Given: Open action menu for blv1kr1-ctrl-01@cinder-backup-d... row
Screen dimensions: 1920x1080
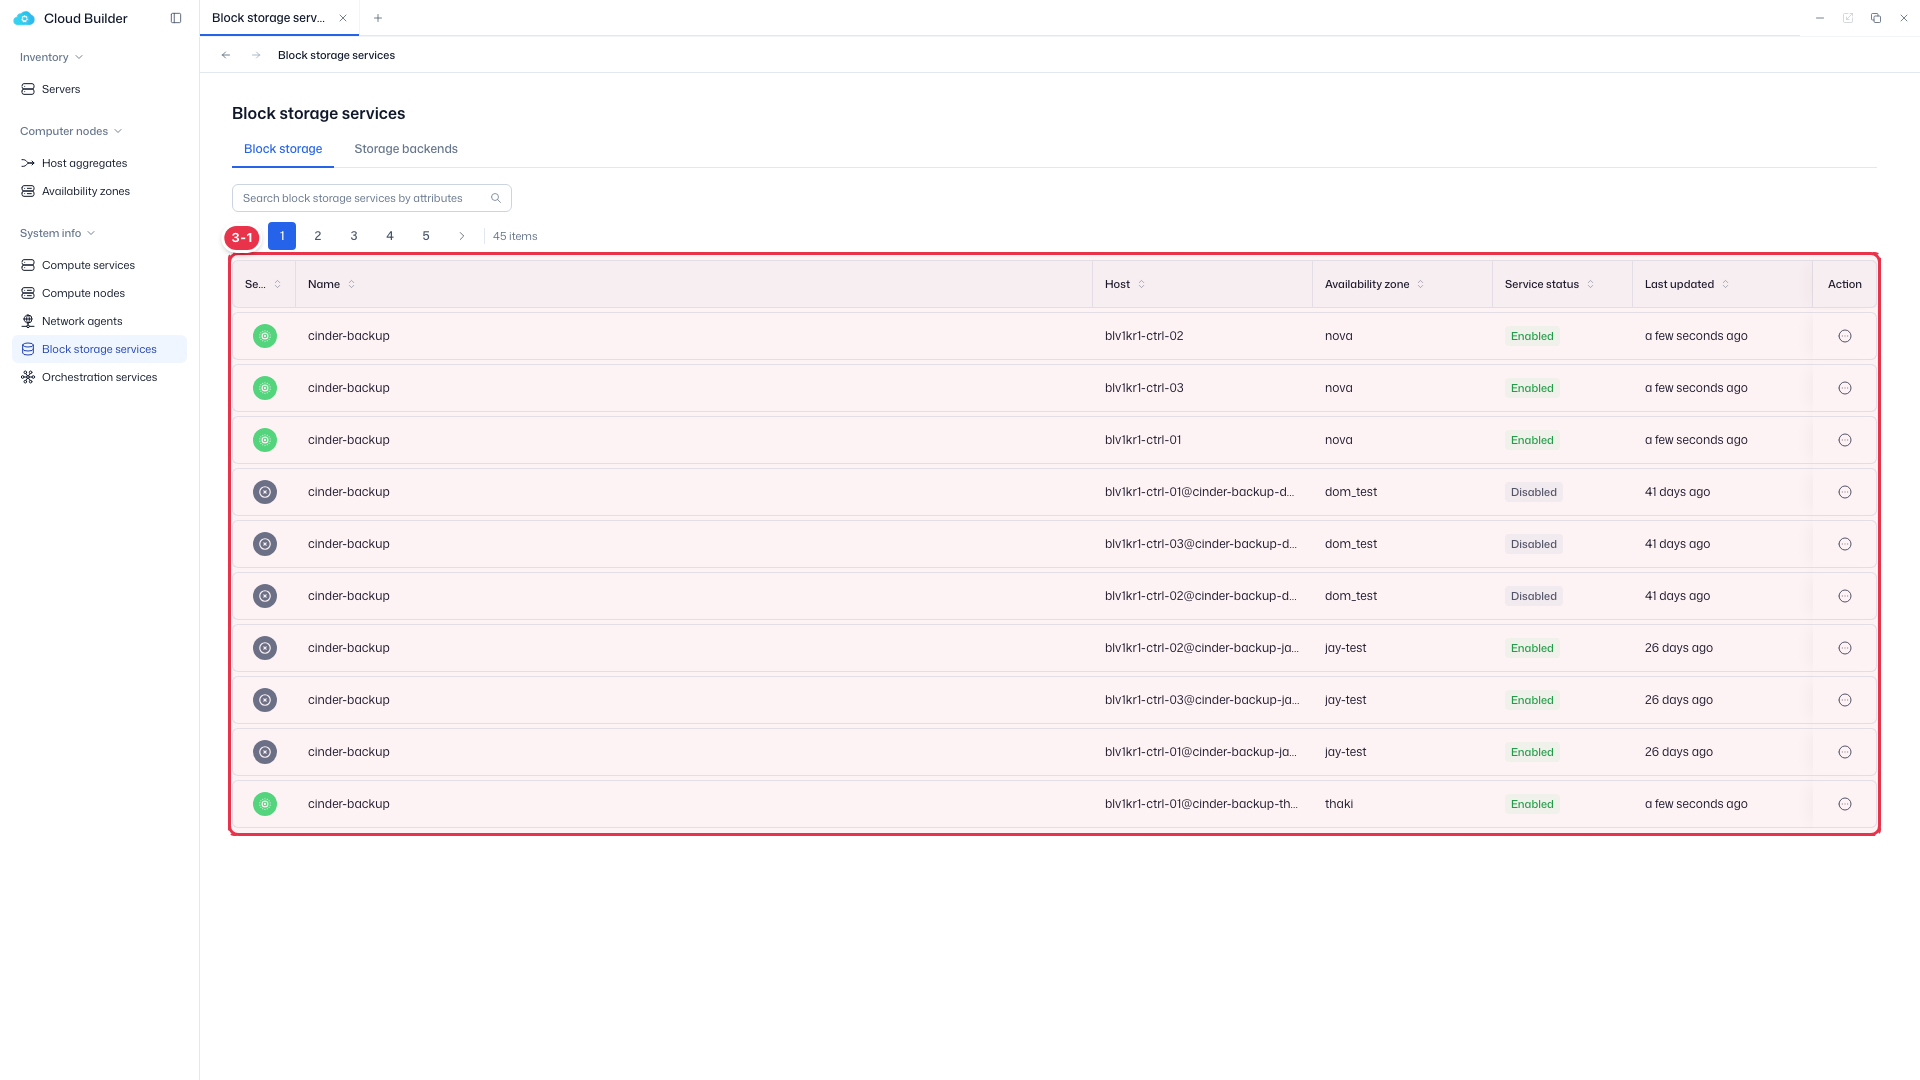Looking at the screenshot, I should coord(1845,492).
